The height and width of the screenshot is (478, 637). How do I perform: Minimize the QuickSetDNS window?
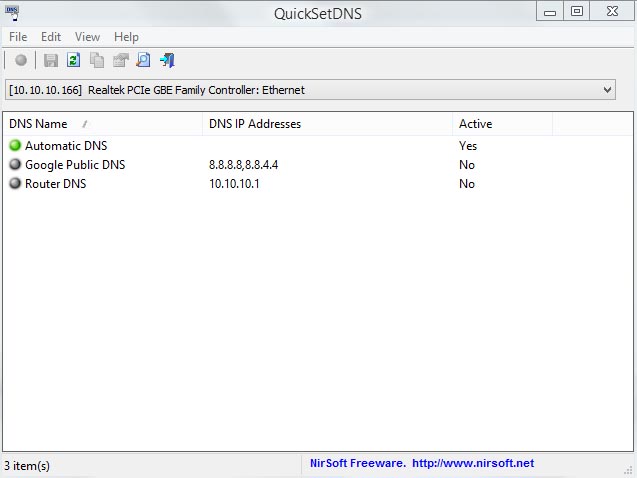click(550, 11)
